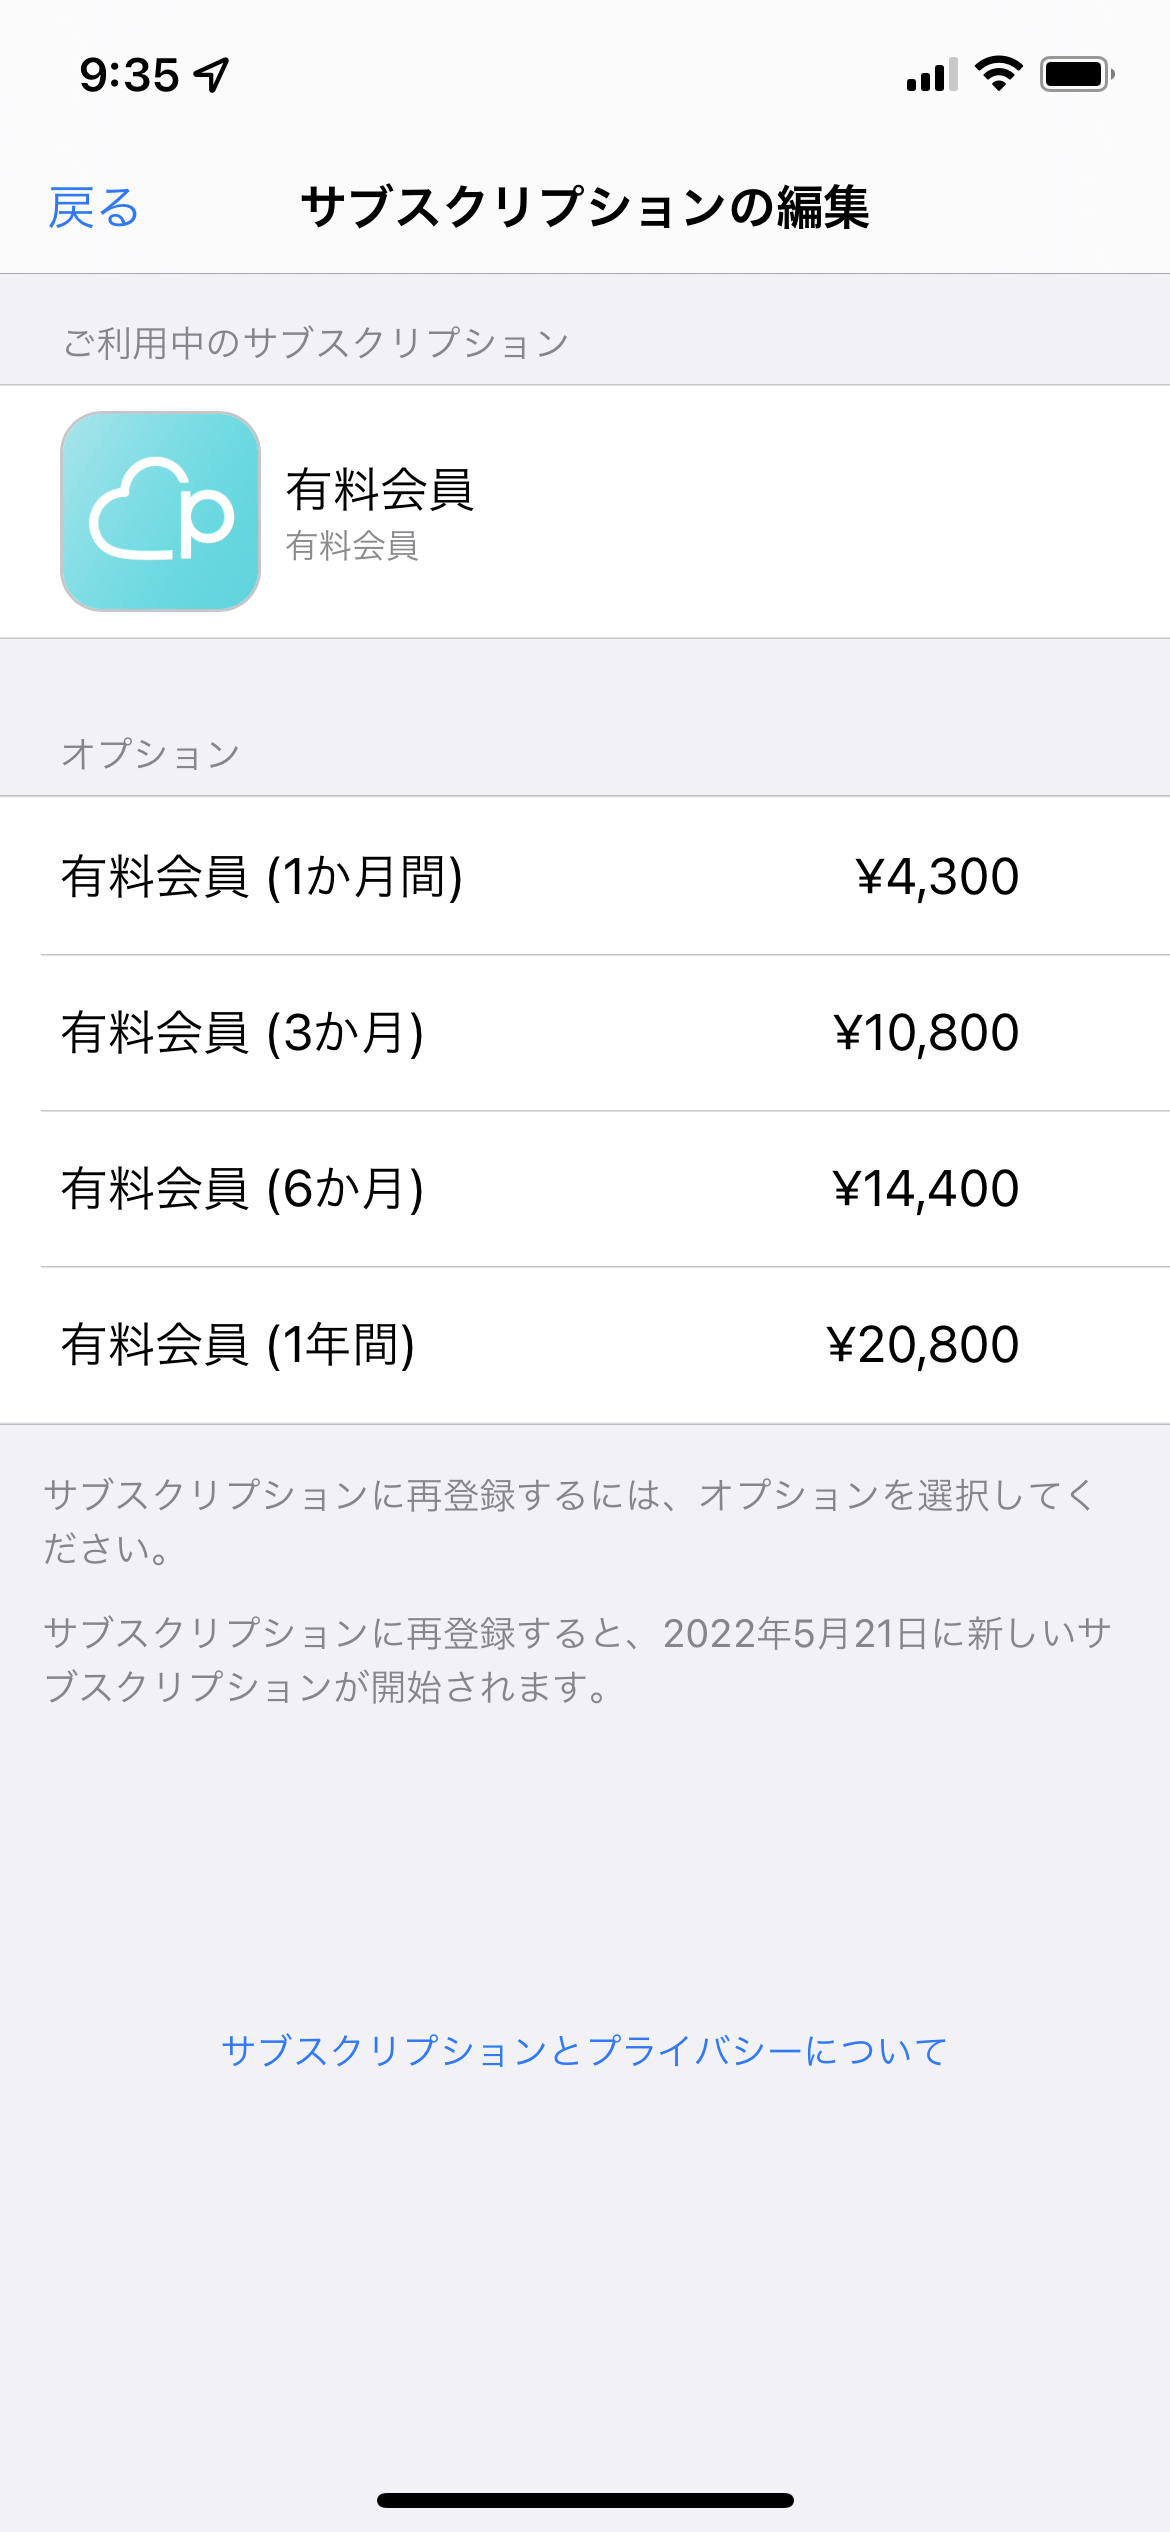Pick the 有料会員 (6か月) plan
1170x2532 pixels.
[243, 1188]
